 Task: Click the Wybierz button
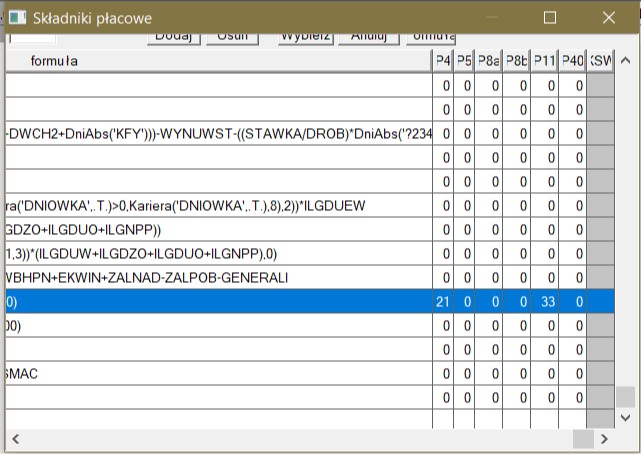point(304,36)
